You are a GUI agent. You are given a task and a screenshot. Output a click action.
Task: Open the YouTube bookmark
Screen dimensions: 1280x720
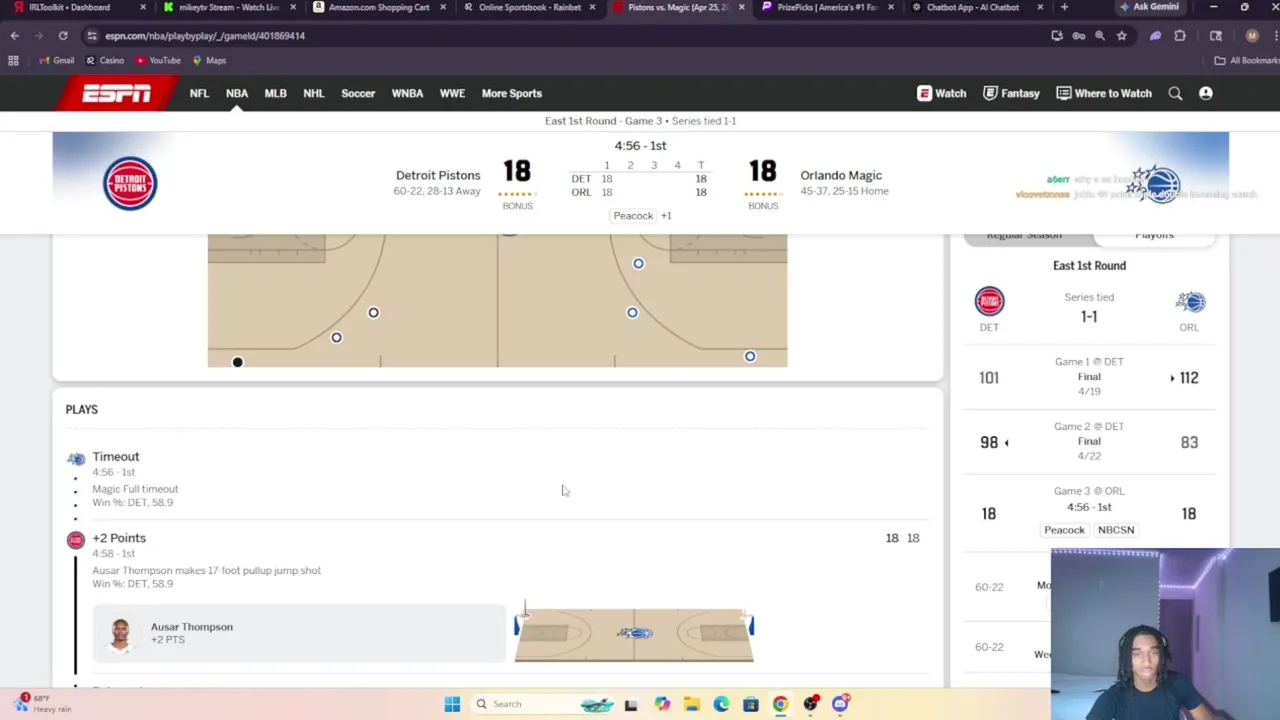pyautogui.click(x=158, y=61)
